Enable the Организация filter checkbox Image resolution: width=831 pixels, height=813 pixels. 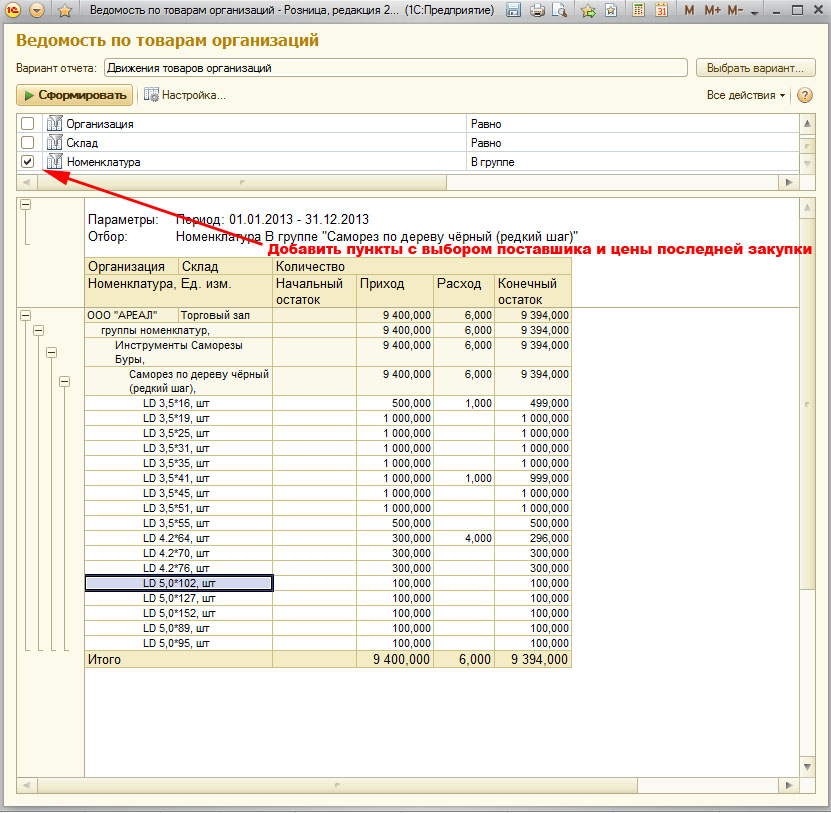click(28, 124)
